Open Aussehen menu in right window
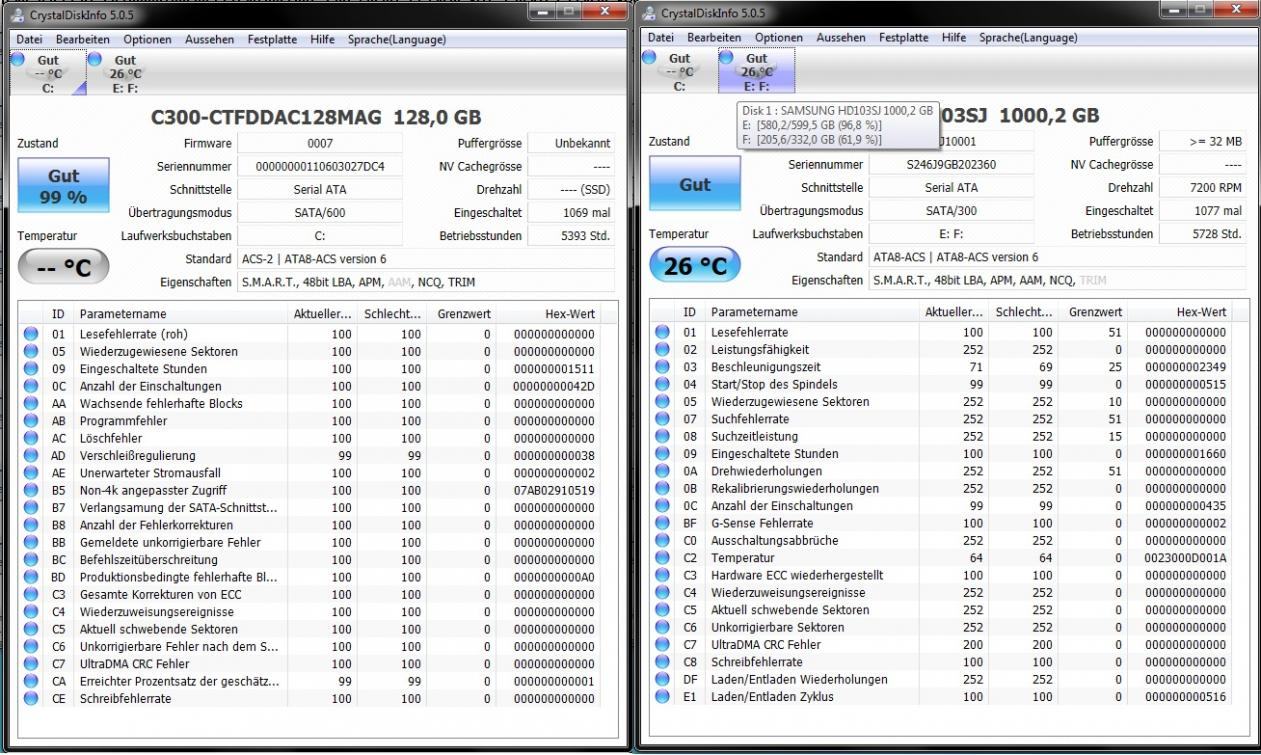The height and width of the screenshot is (755, 1261). pyautogui.click(x=841, y=38)
